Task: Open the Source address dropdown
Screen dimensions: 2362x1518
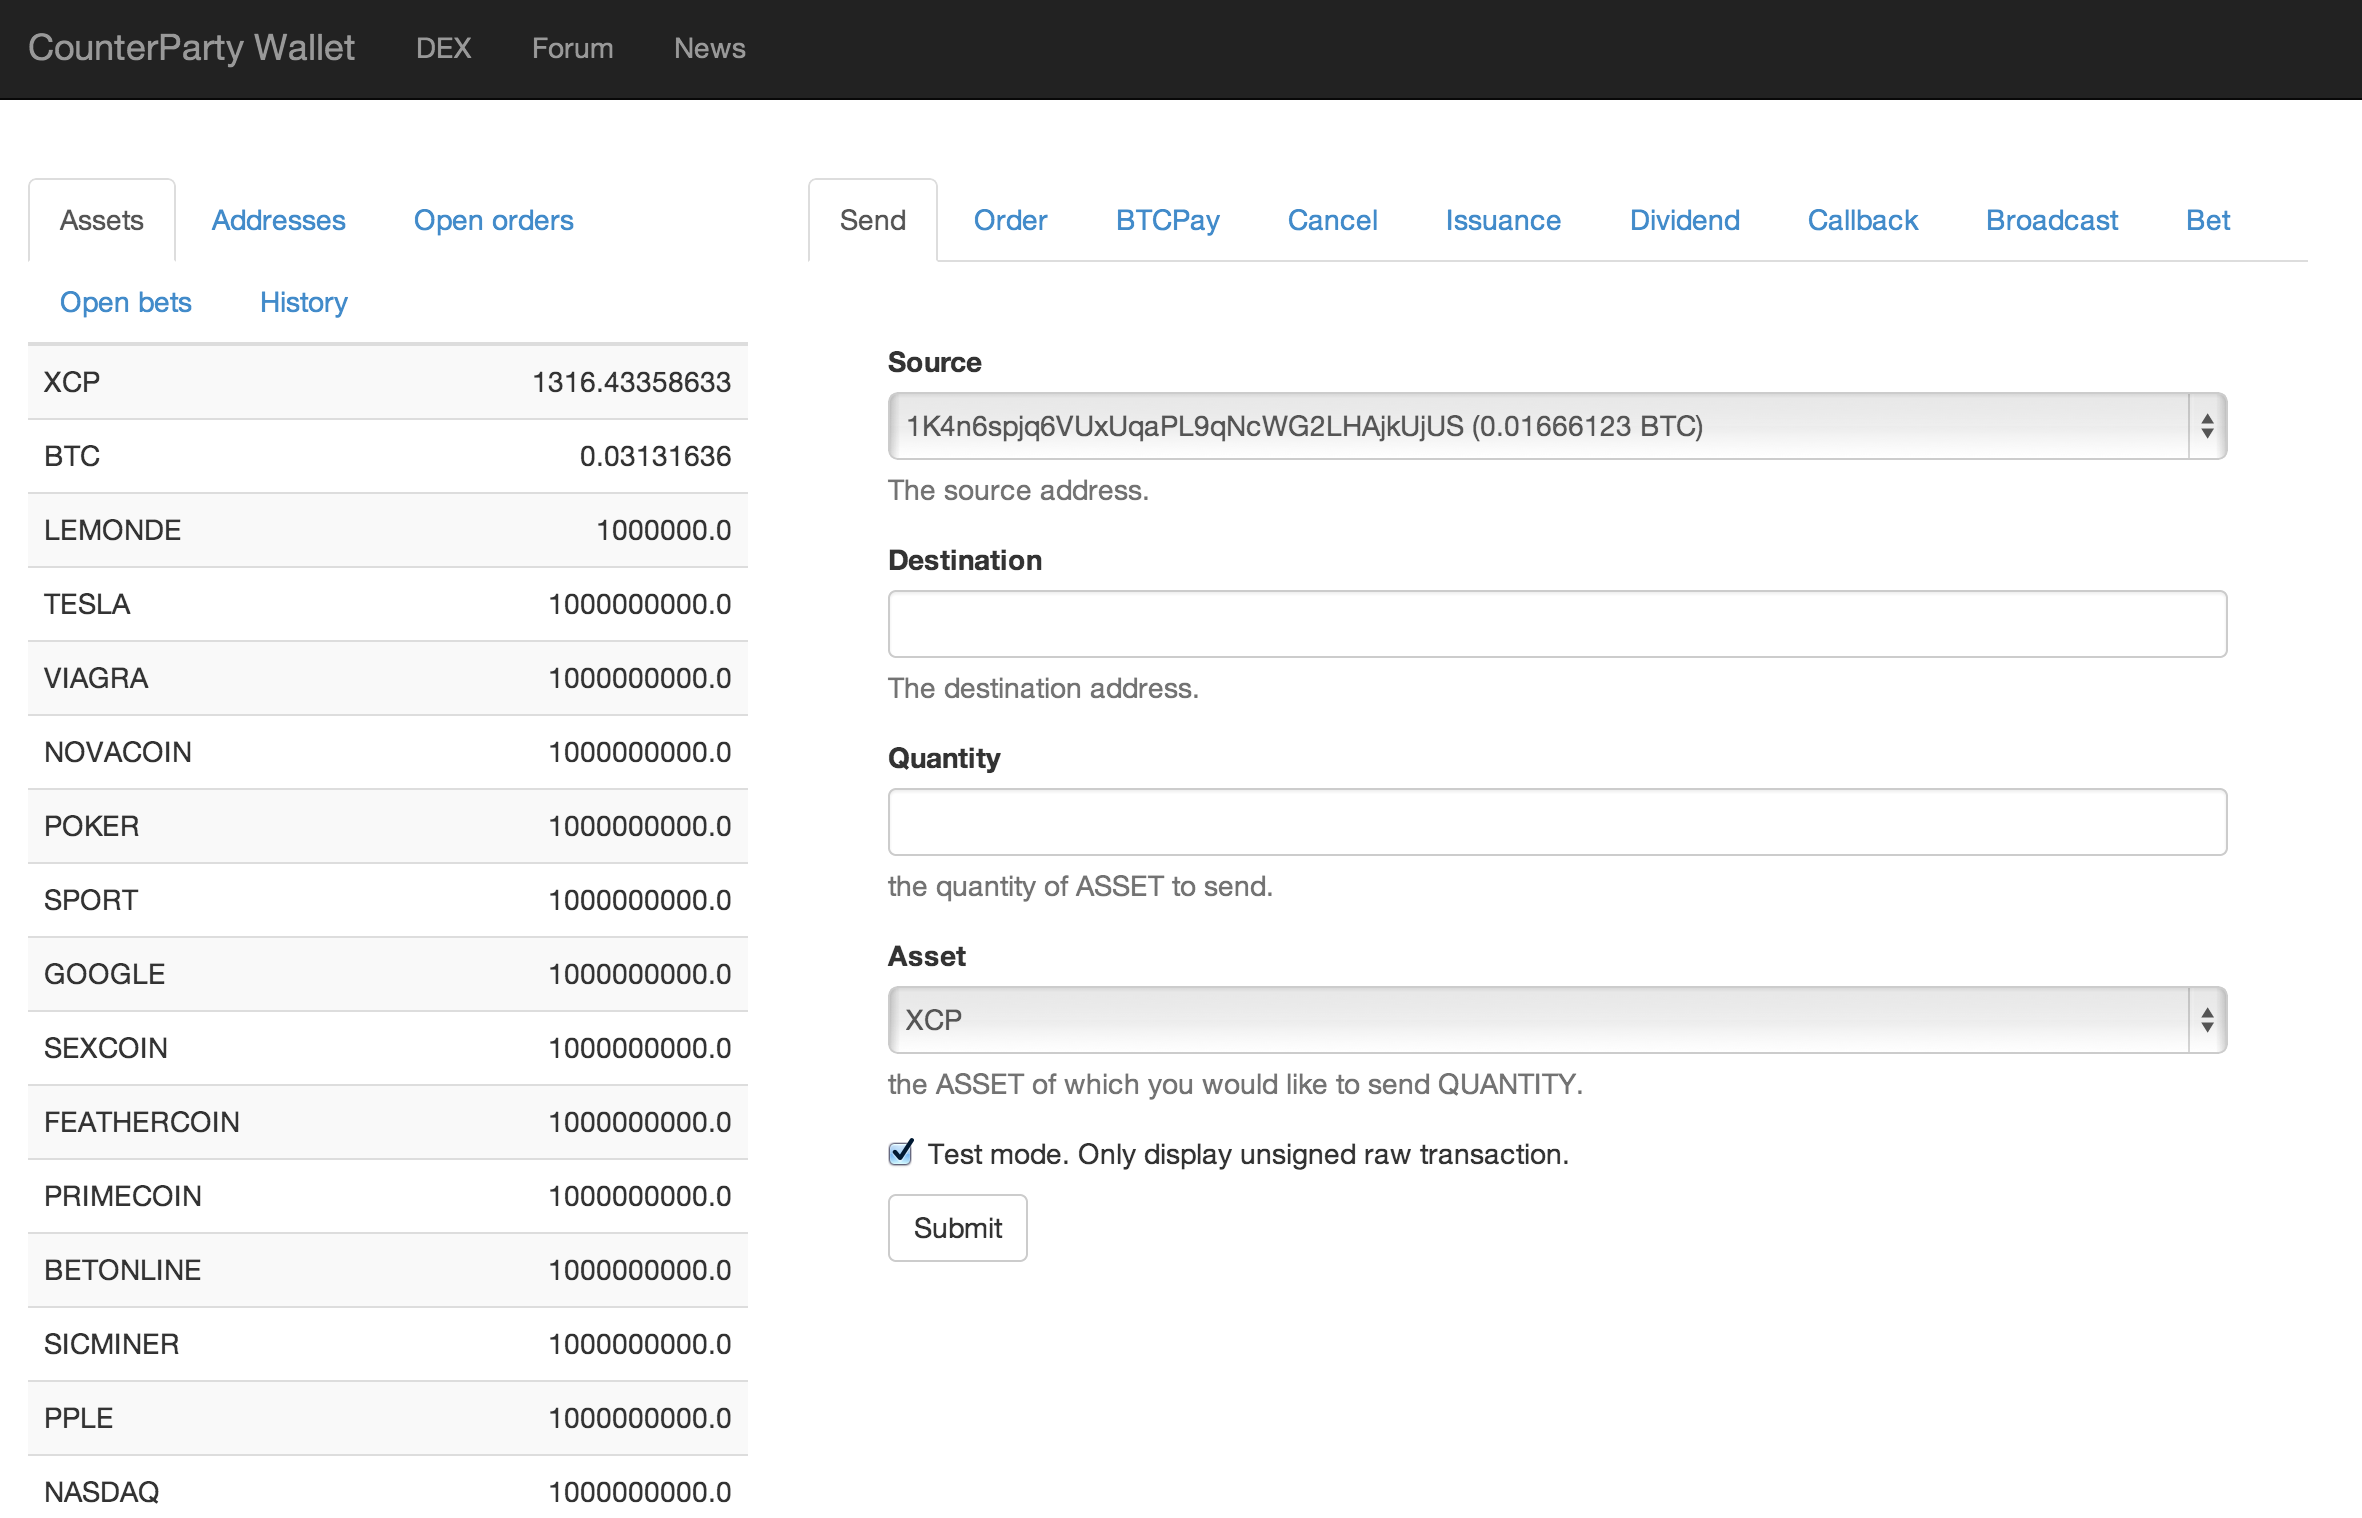Action: coord(1556,426)
